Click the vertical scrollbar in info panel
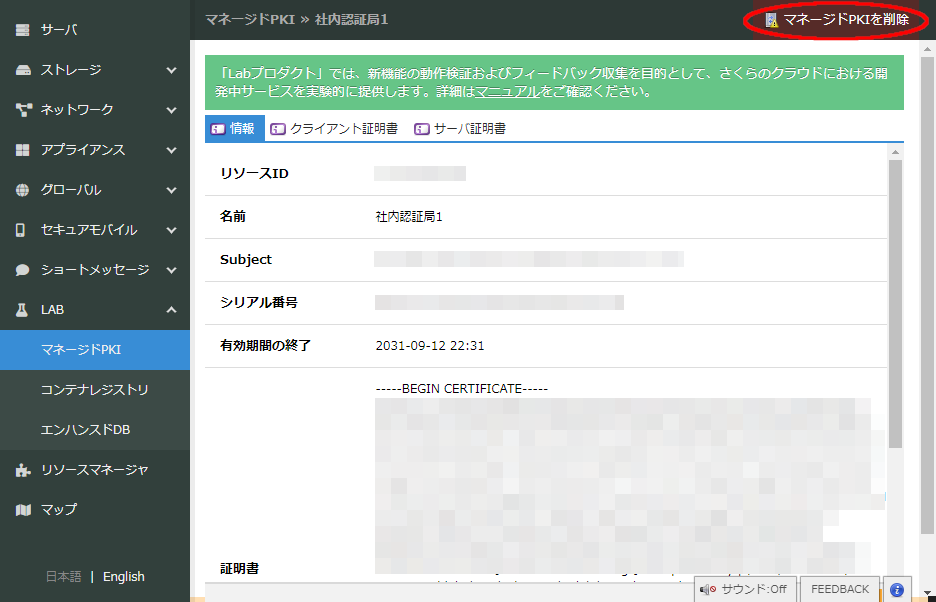The height and width of the screenshot is (602, 936). pos(895,300)
